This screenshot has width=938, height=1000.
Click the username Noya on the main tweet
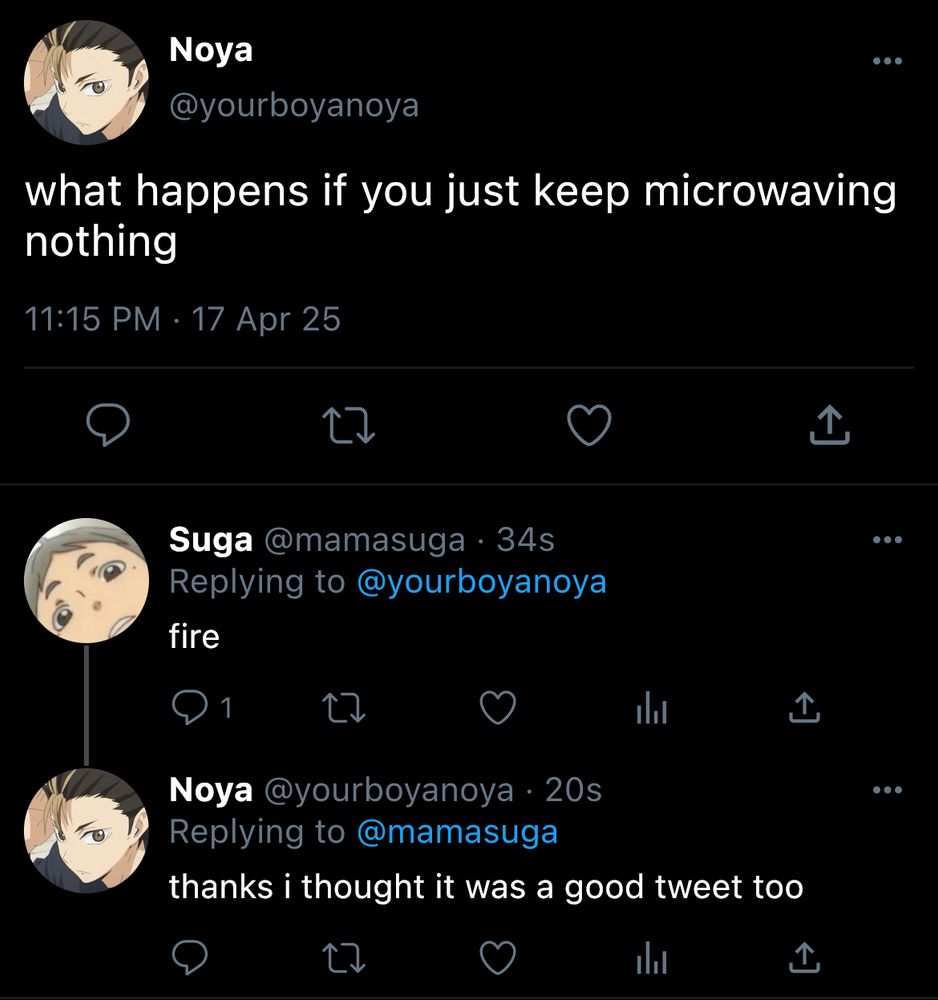pyautogui.click(x=210, y=50)
